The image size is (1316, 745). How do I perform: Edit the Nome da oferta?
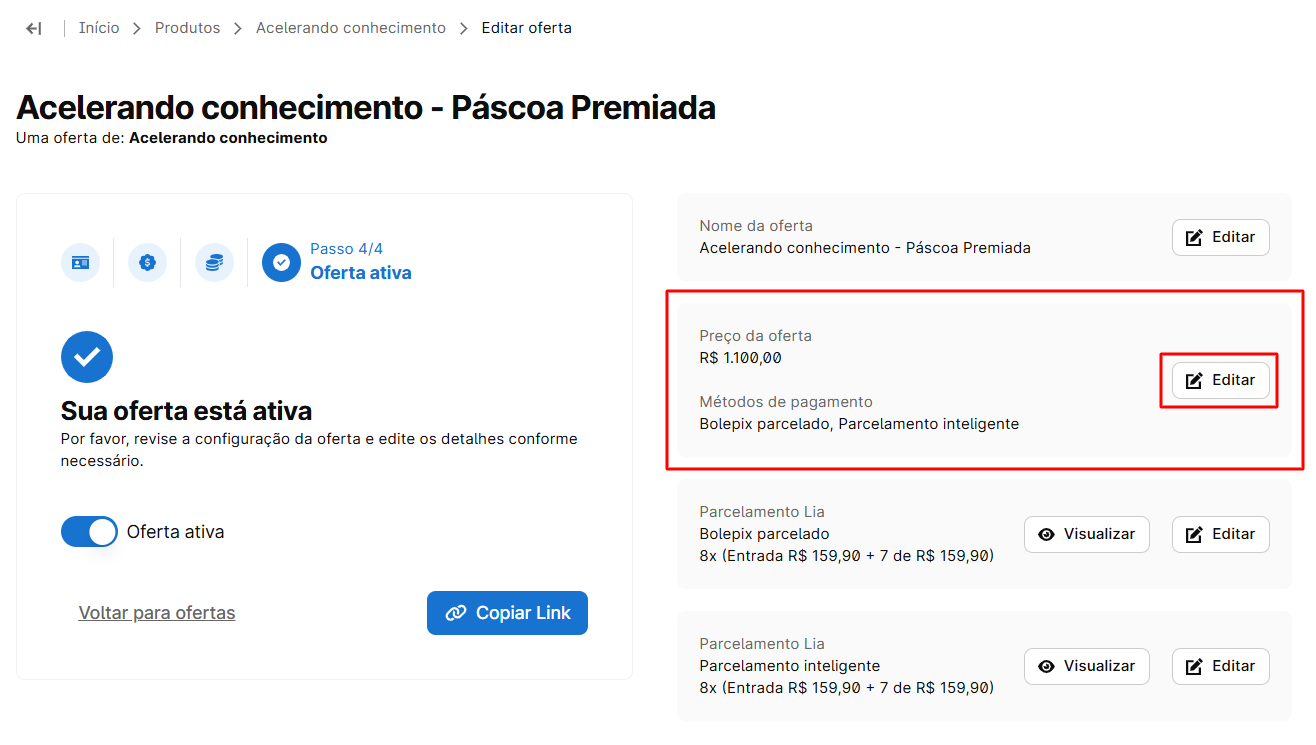(x=1220, y=238)
